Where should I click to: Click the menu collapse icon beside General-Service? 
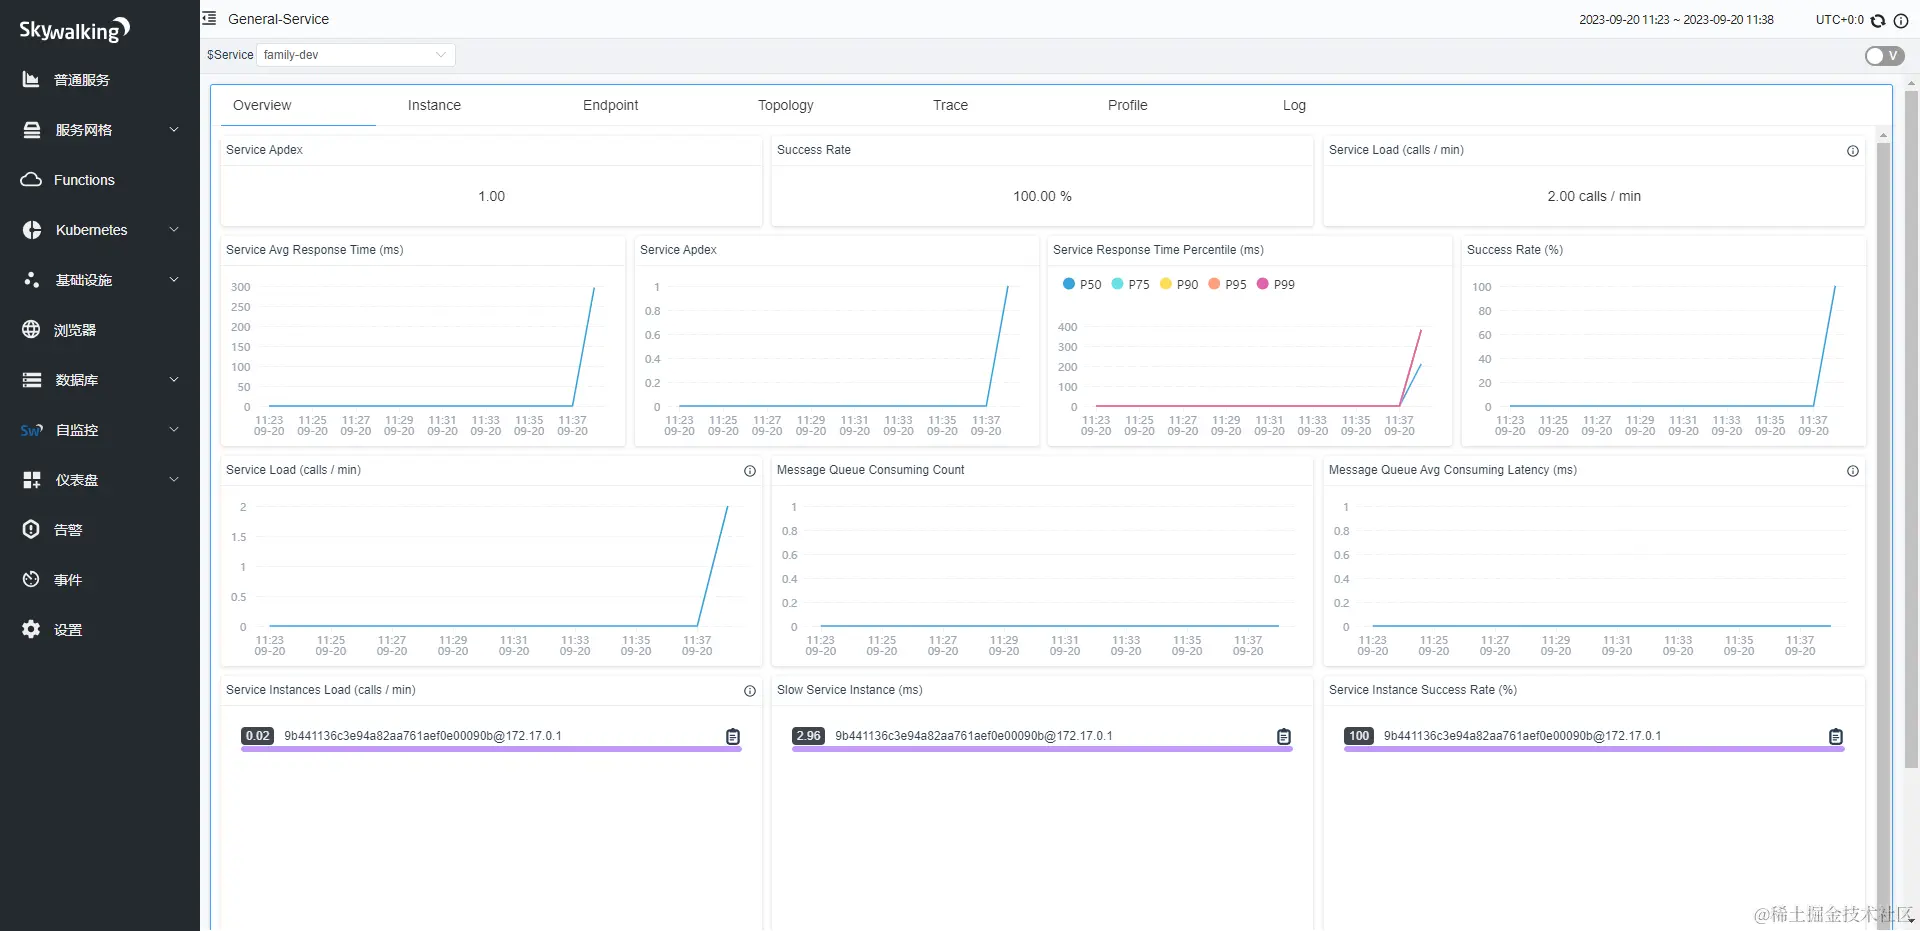pyautogui.click(x=209, y=19)
